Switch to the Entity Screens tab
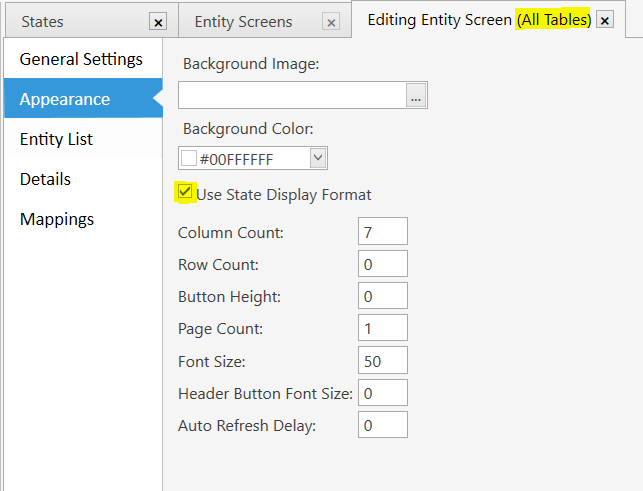The image size is (643, 491). click(x=243, y=22)
